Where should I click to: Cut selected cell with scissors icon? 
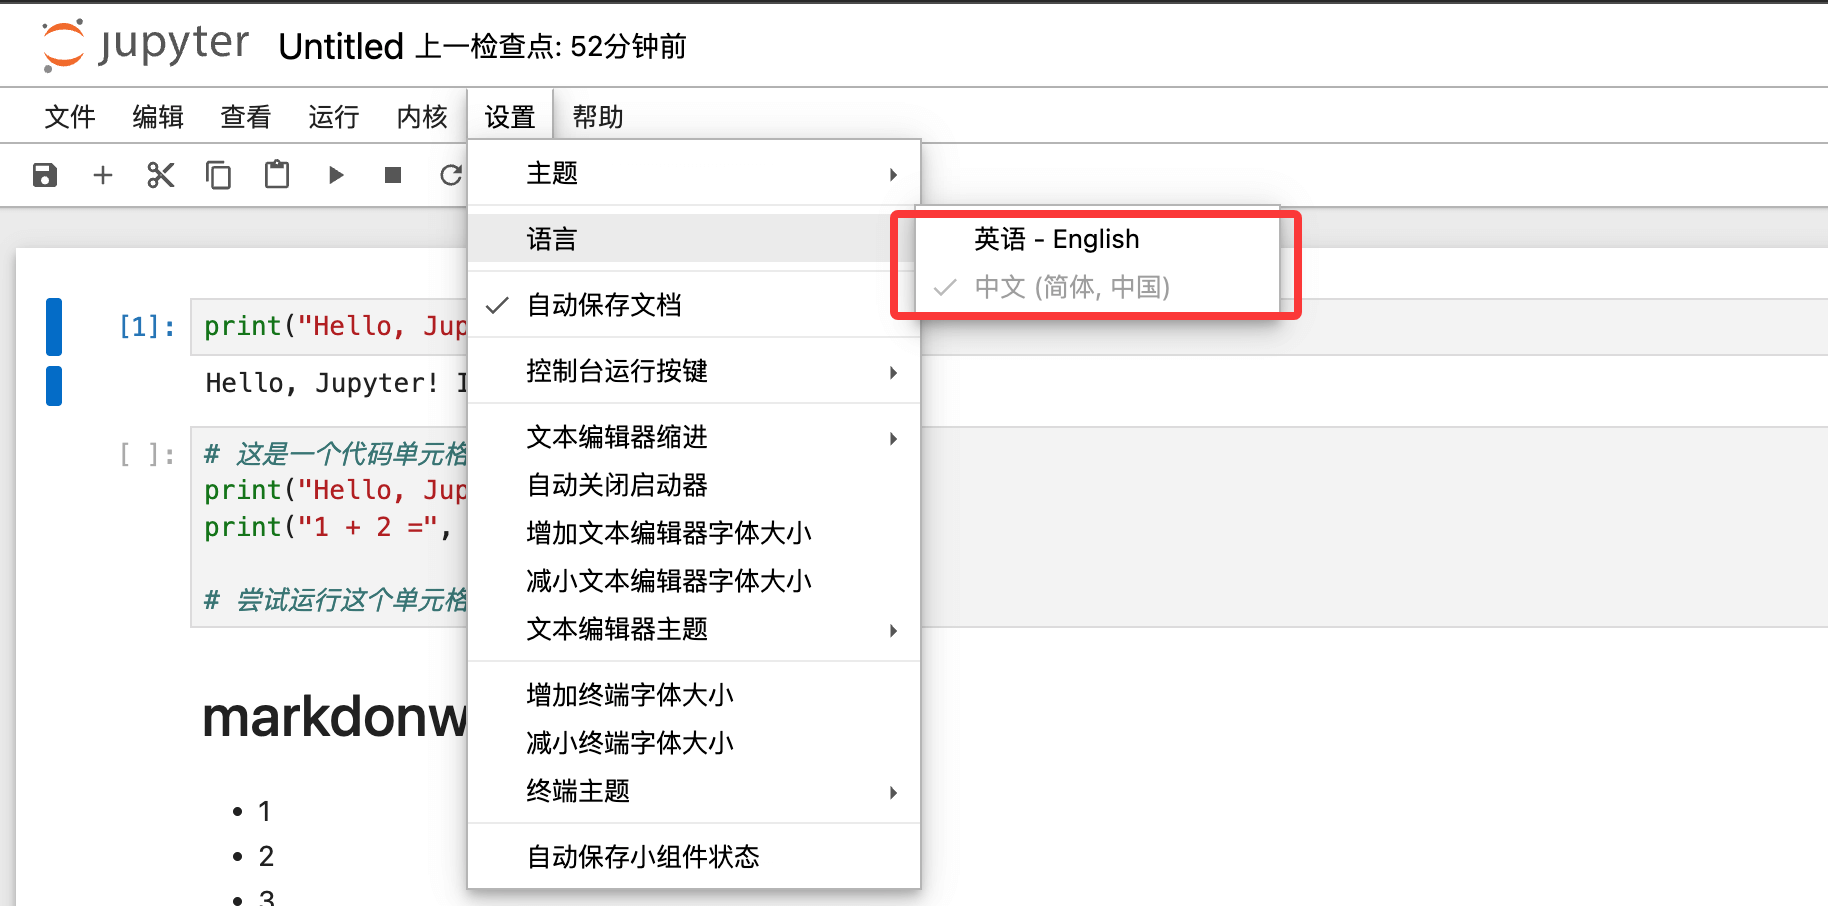click(160, 176)
